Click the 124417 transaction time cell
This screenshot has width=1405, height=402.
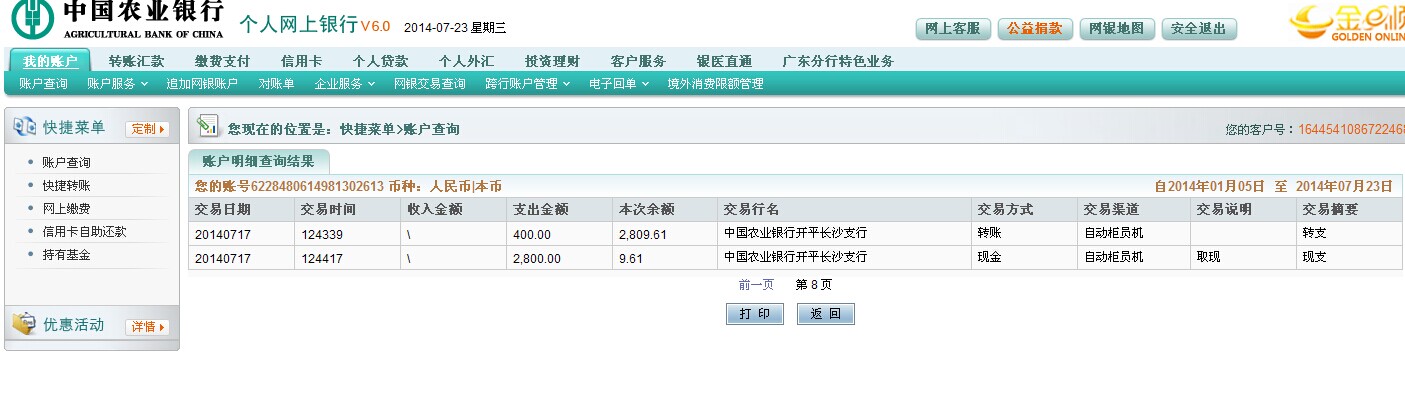(347, 258)
